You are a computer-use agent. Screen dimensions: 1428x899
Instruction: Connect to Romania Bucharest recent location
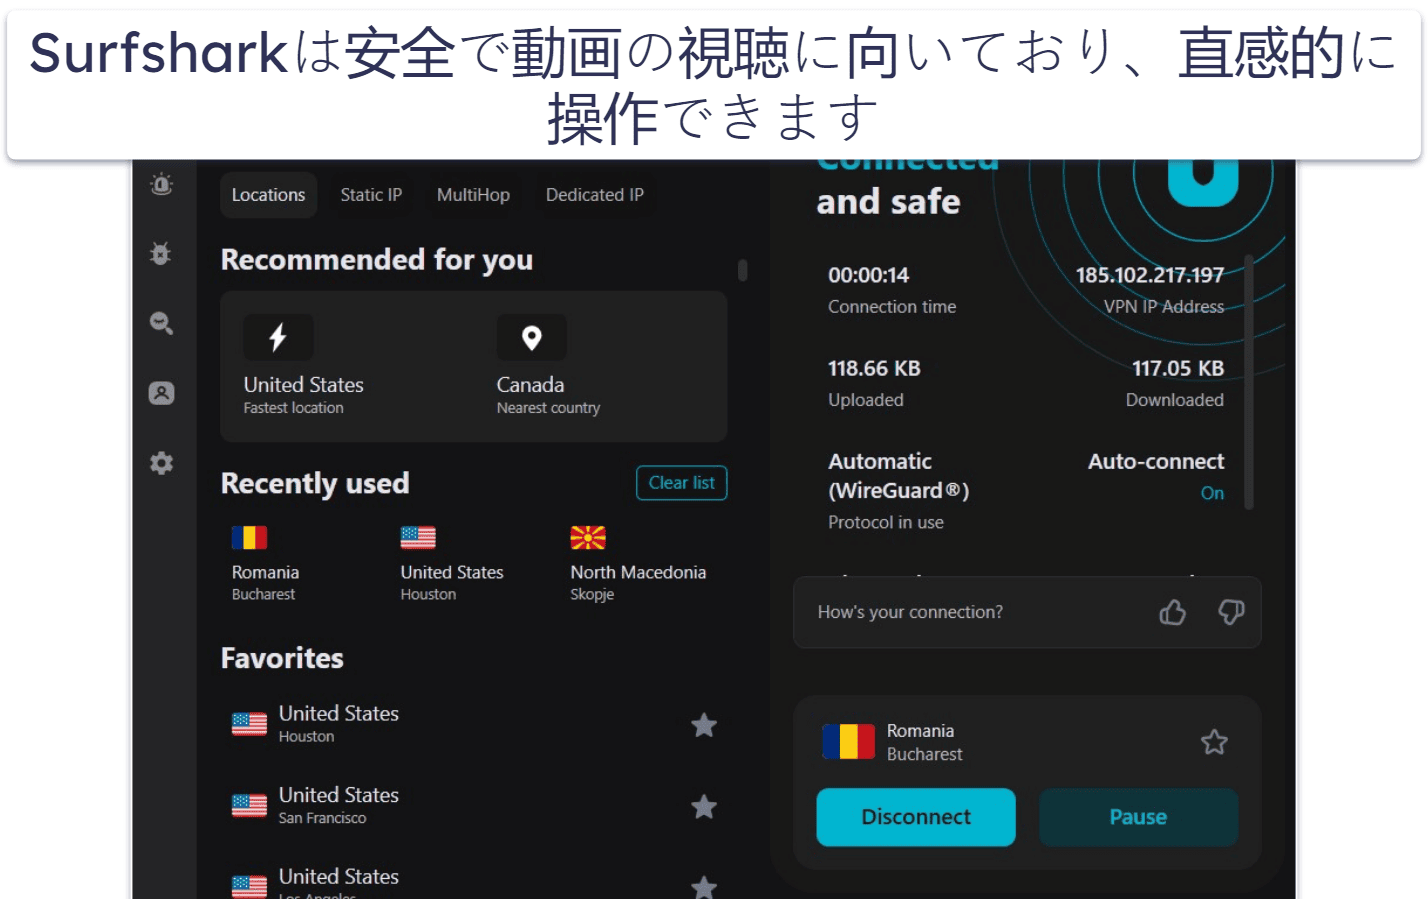point(266,564)
